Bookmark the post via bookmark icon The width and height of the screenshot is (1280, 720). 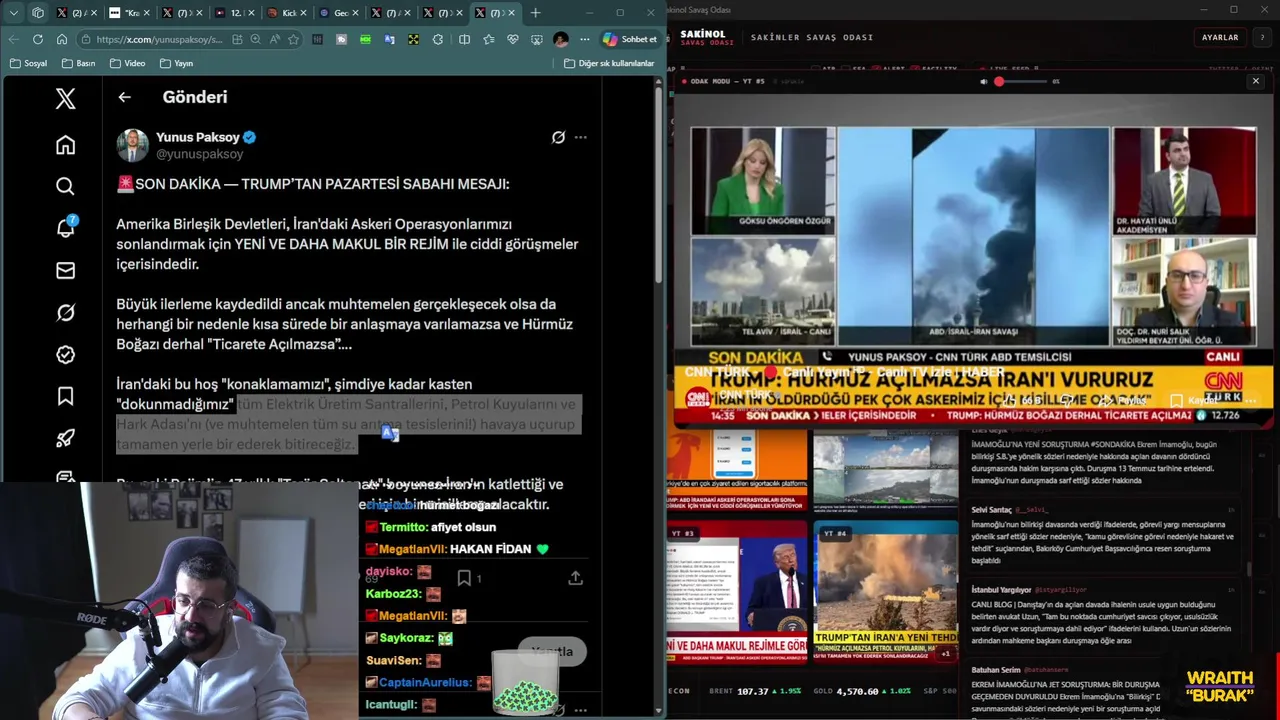(464, 578)
